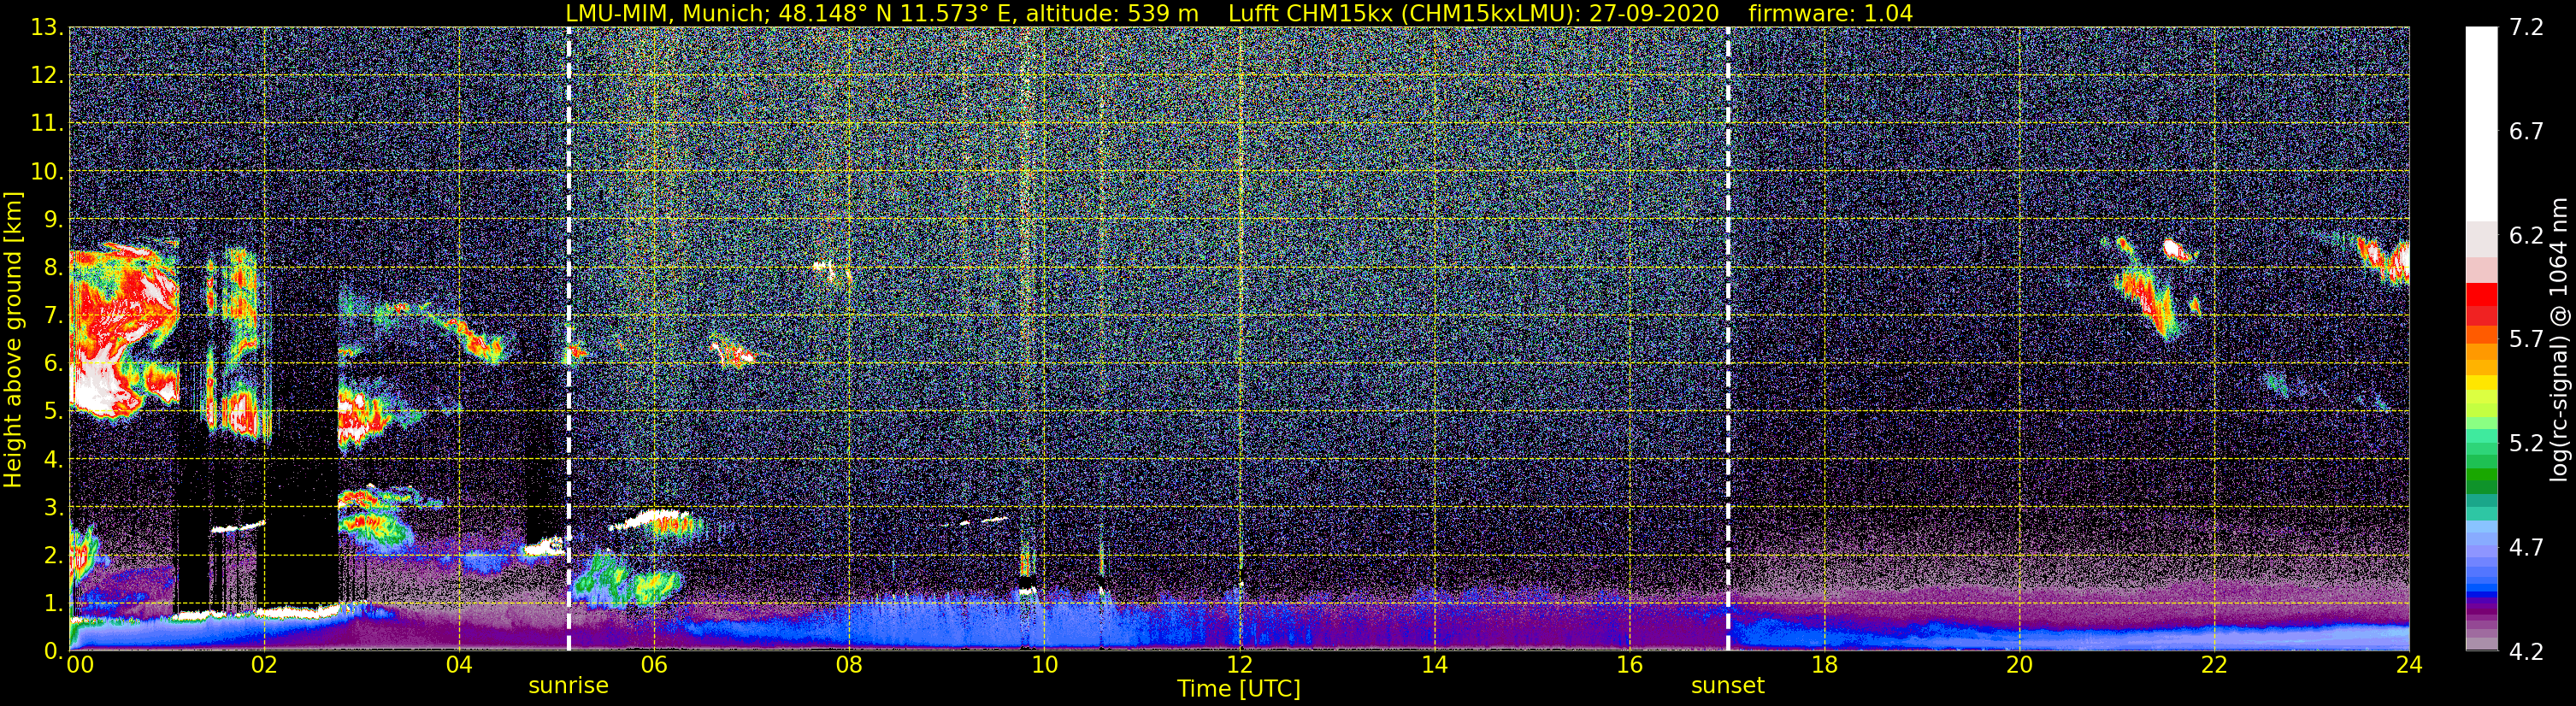This screenshot has height=706, width=2576.
Task: Click the 13 height axis tick label
Action: (46, 28)
